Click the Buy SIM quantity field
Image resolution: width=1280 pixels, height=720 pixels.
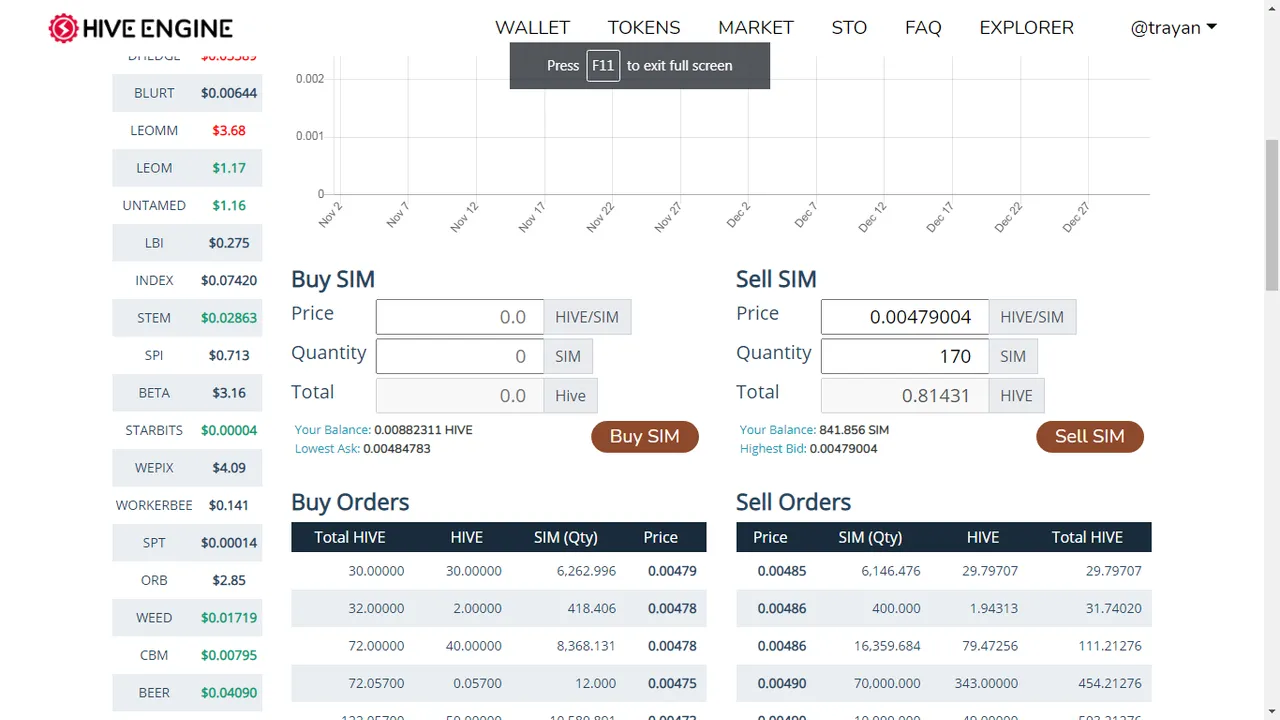pos(460,356)
